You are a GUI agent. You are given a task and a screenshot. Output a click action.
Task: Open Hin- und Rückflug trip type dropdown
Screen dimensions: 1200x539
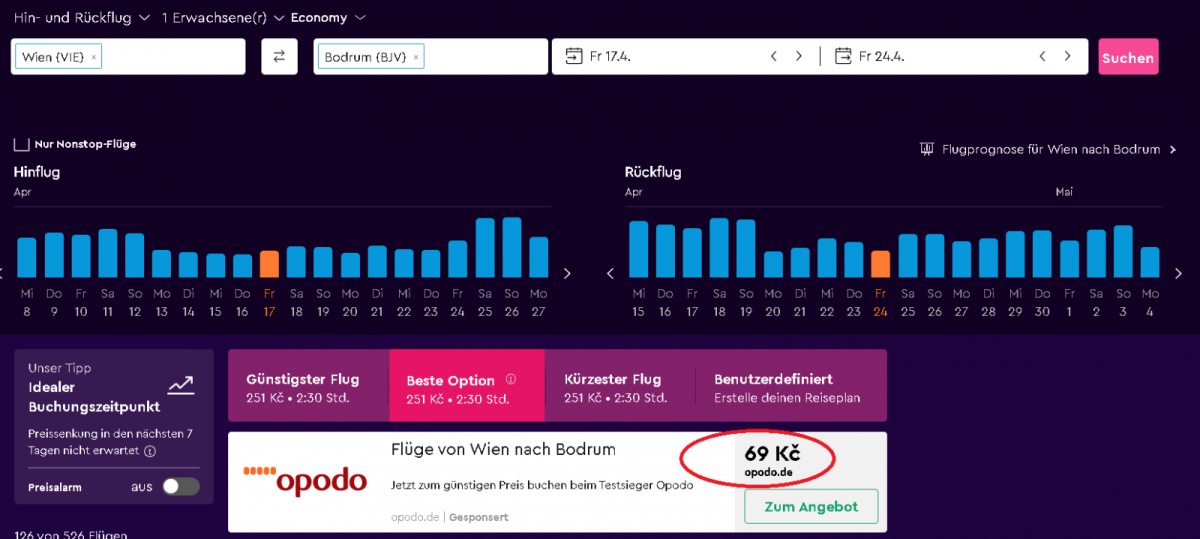[82, 17]
